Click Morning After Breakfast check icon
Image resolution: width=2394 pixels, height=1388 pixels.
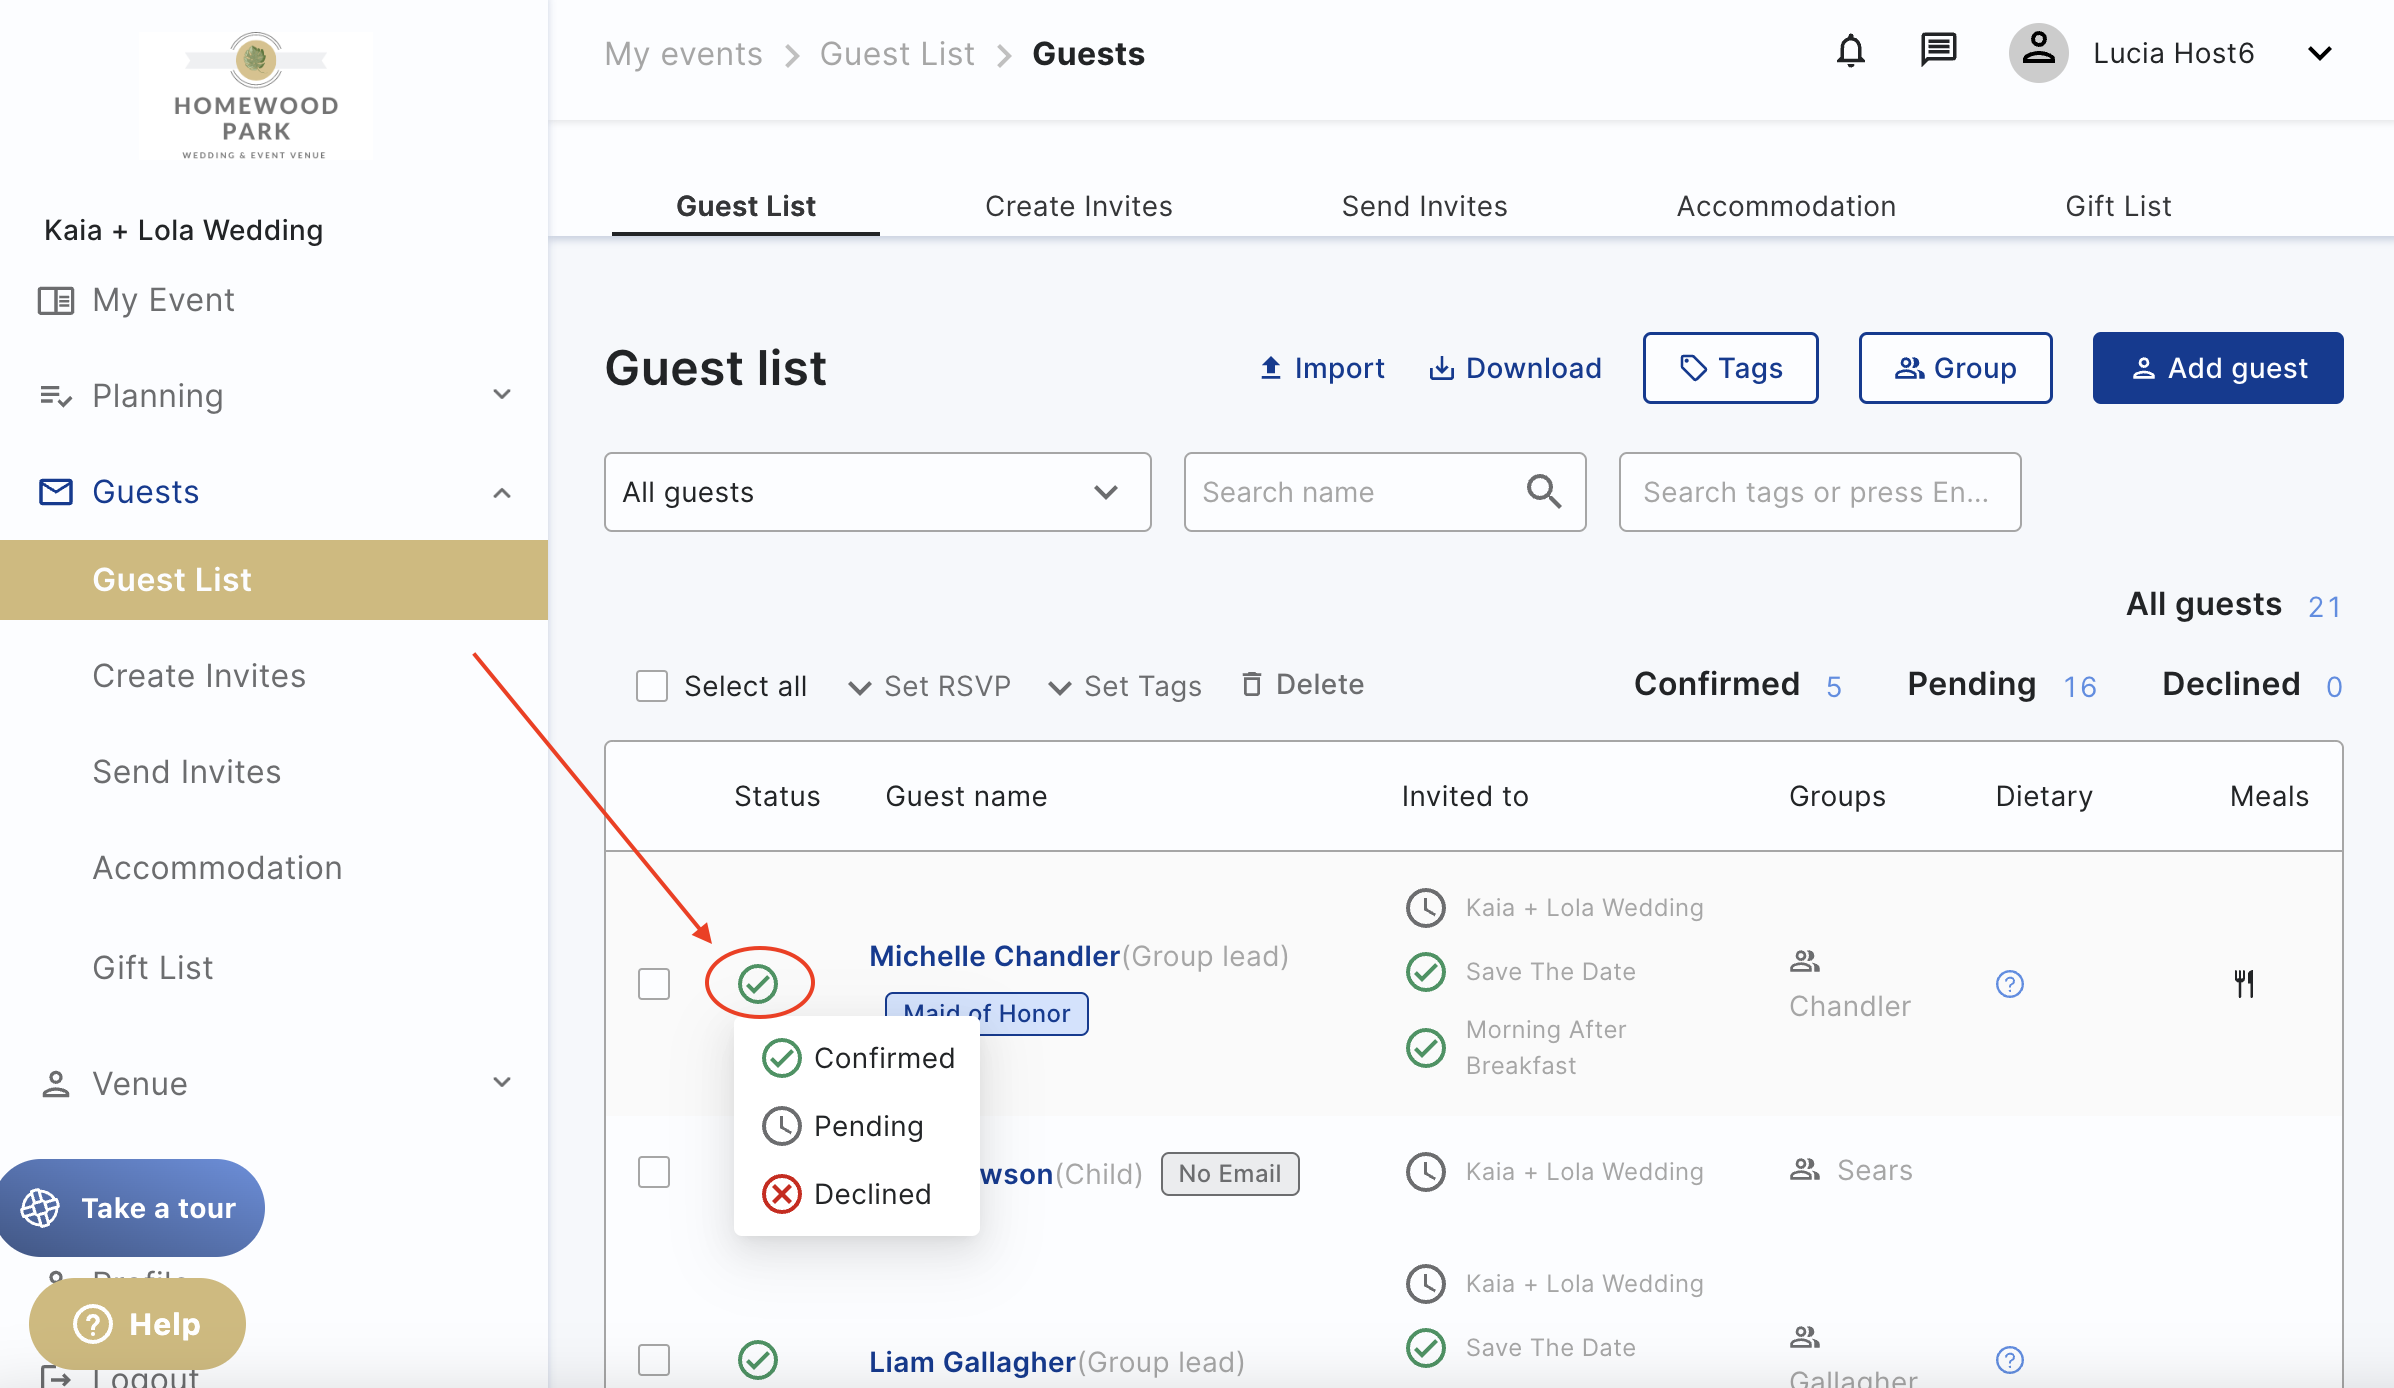pyautogui.click(x=1426, y=1048)
